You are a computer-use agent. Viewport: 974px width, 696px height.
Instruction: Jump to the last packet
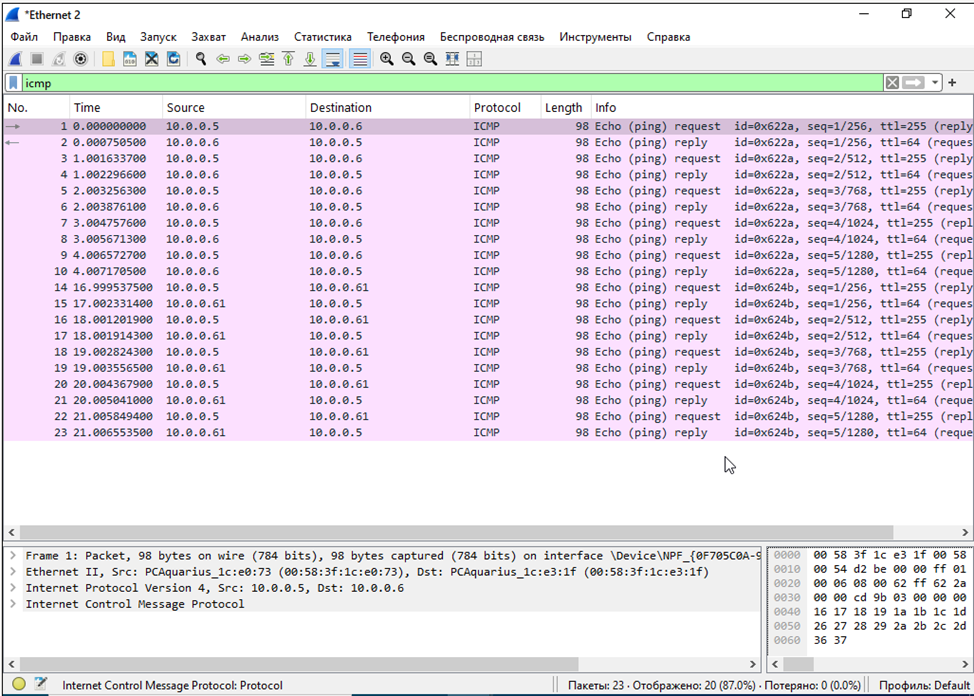click(310, 59)
